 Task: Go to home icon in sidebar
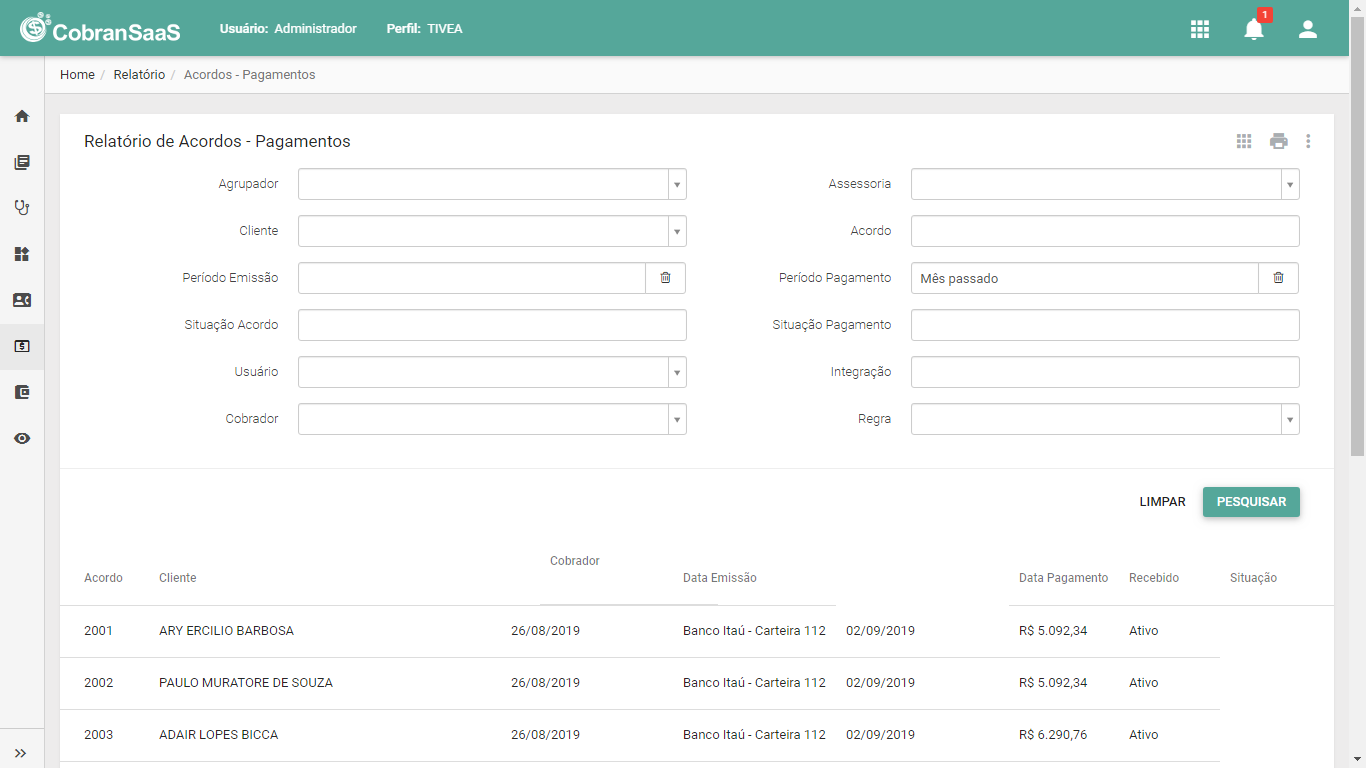[22, 116]
